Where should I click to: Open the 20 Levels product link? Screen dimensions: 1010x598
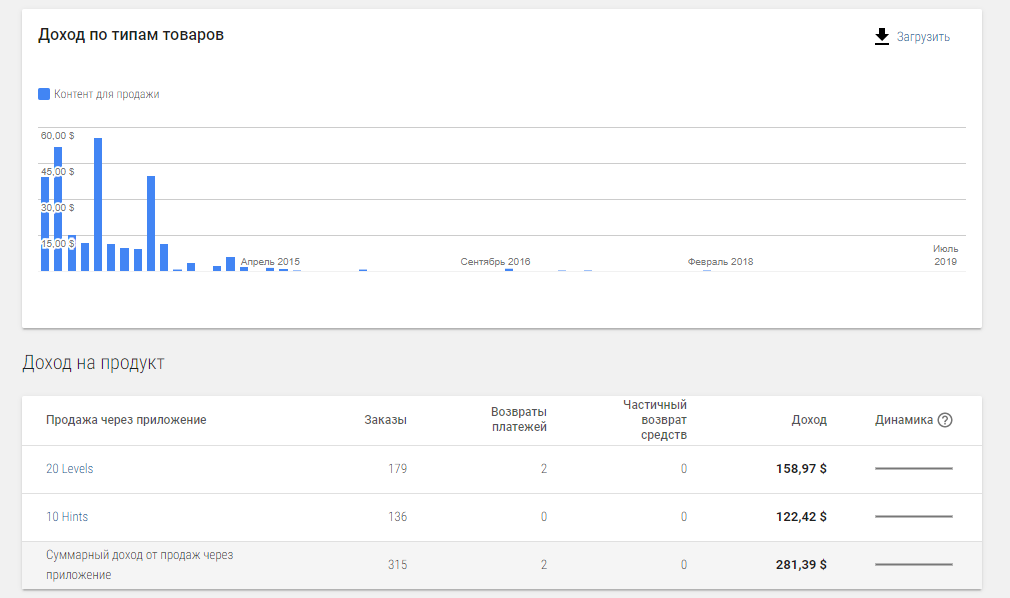(70, 469)
